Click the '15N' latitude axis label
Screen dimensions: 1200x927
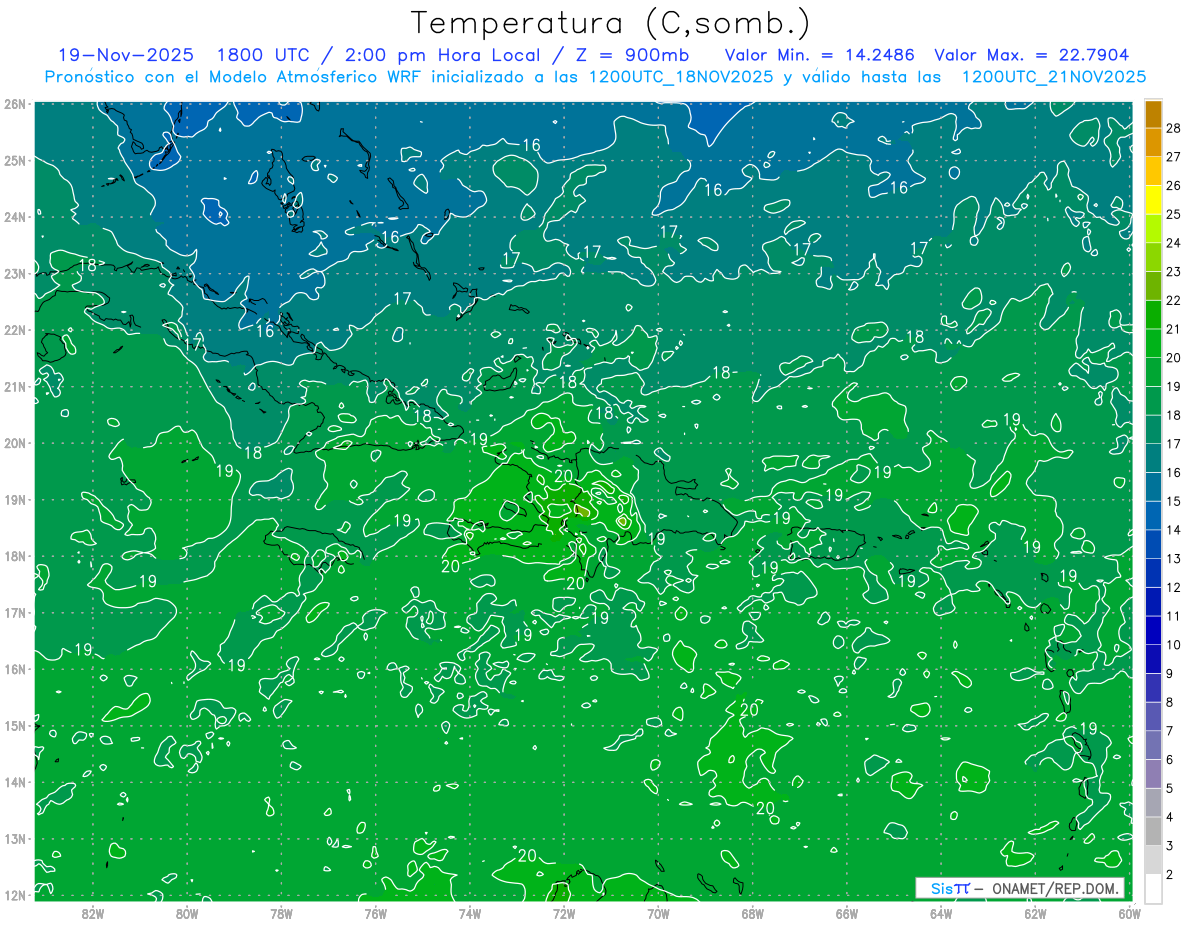tap(14, 725)
